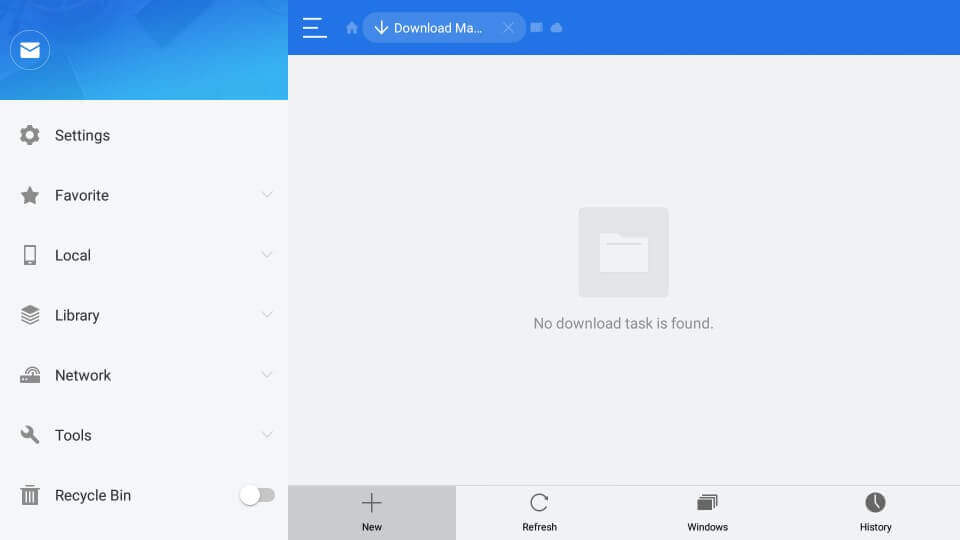
Task: Go to the home icon
Action: point(351,28)
